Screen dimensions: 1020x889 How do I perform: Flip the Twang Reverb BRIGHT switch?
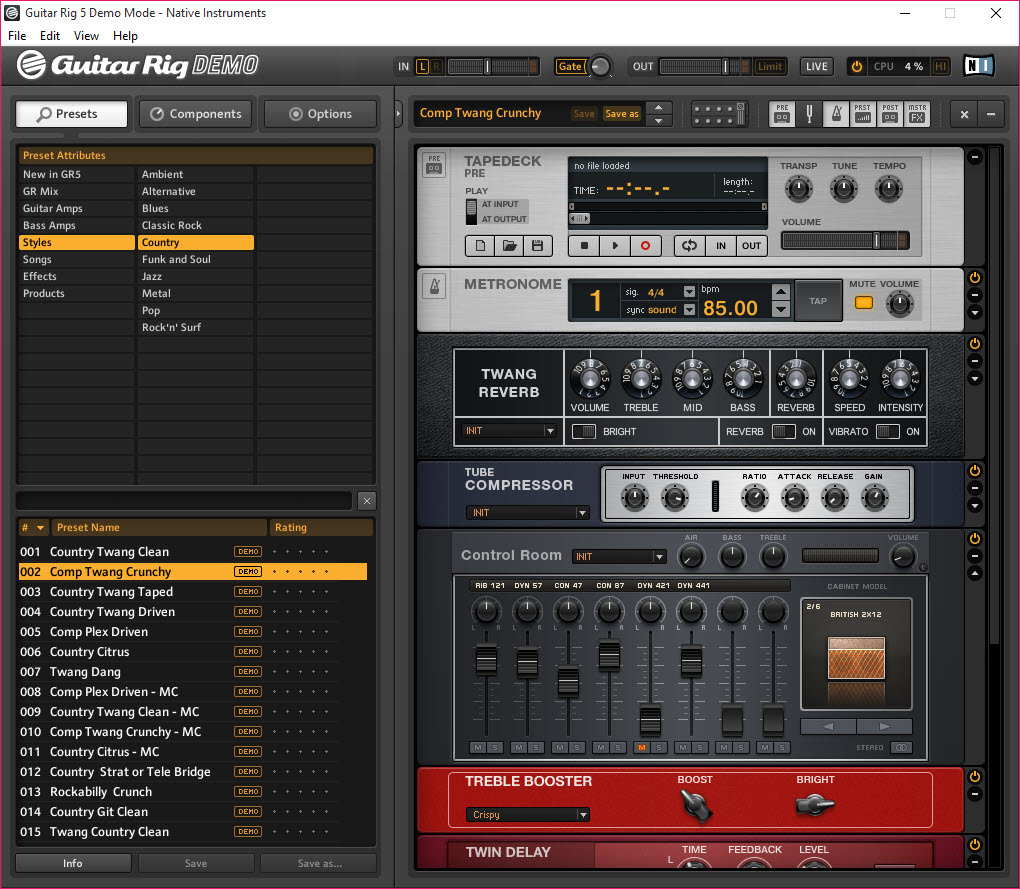coord(584,431)
